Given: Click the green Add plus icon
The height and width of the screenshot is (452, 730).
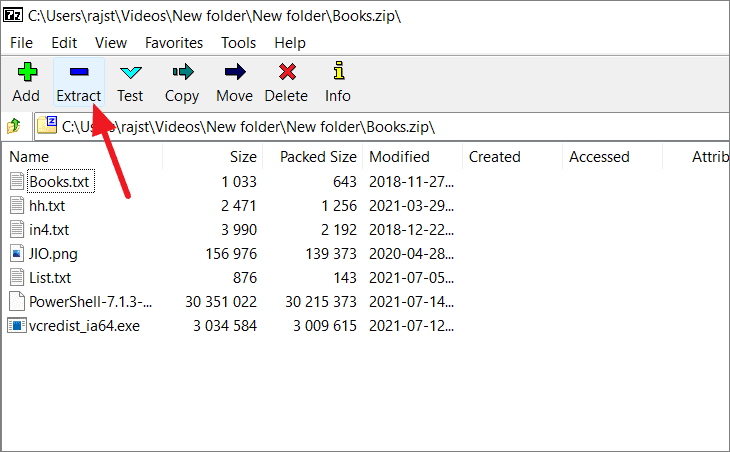Looking at the screenshot, I should 27,72.
